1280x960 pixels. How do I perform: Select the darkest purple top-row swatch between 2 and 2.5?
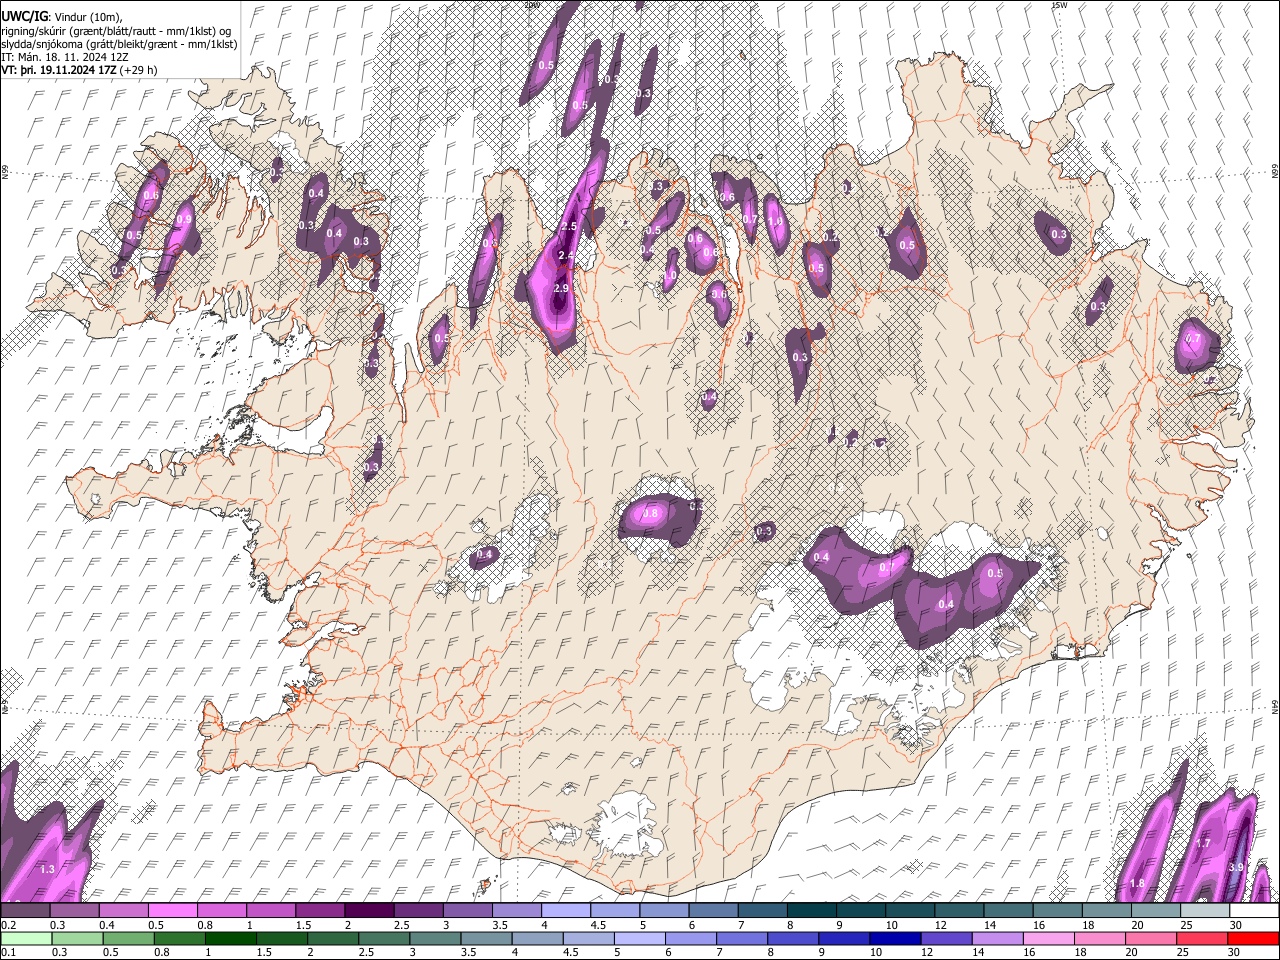(369, 910)
